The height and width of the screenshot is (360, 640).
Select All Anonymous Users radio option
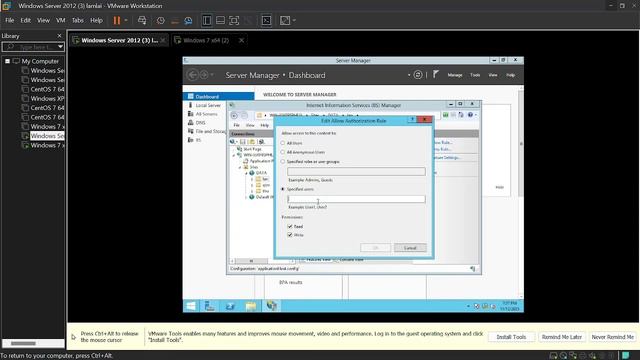click(x=282, y=152)
